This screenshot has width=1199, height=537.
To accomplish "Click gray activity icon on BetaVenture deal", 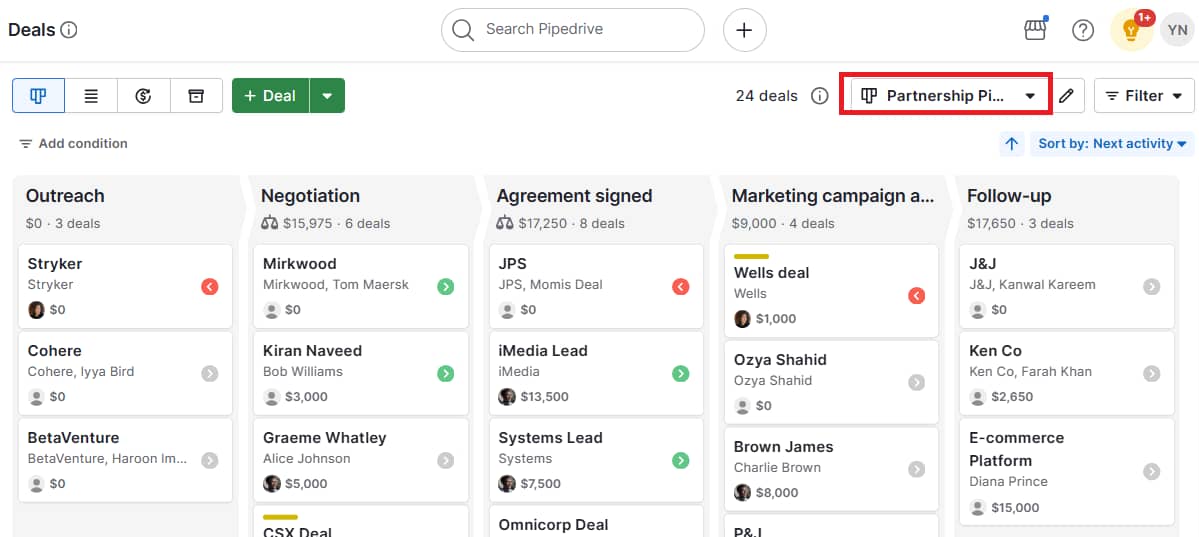I will click(x=210, y=461).
